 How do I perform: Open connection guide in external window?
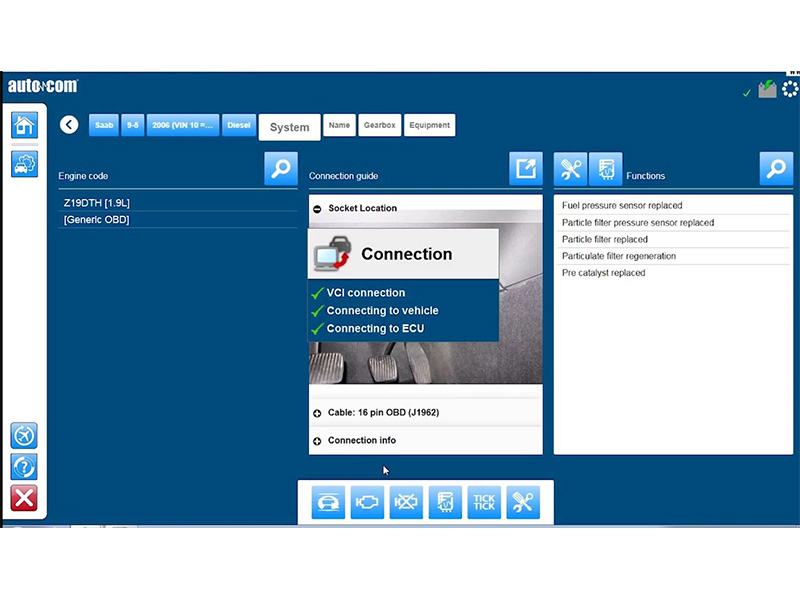point(526,168)
